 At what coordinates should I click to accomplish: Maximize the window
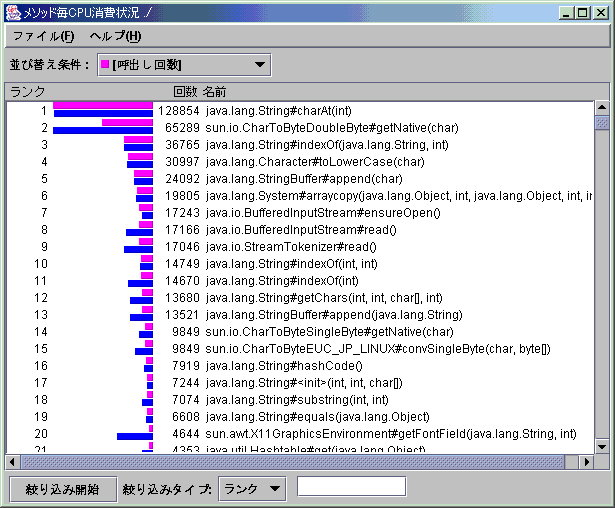point(583,13)
